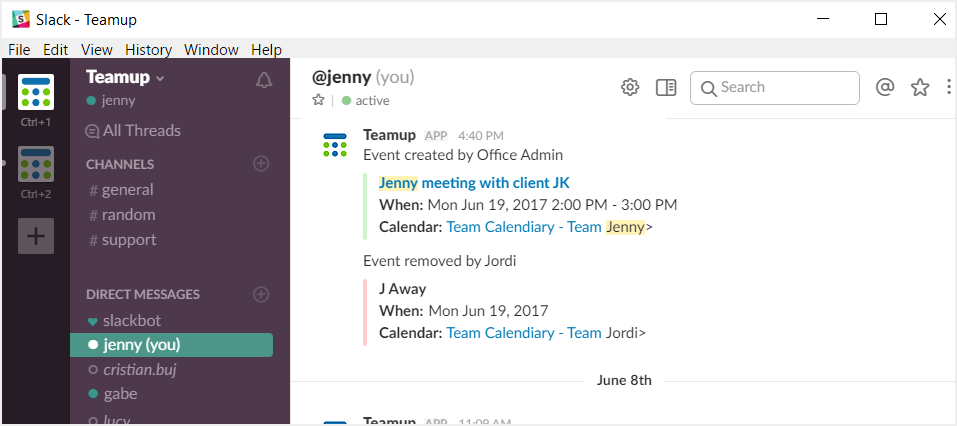Start a direct message with plus icon

[x=261, y=294]
